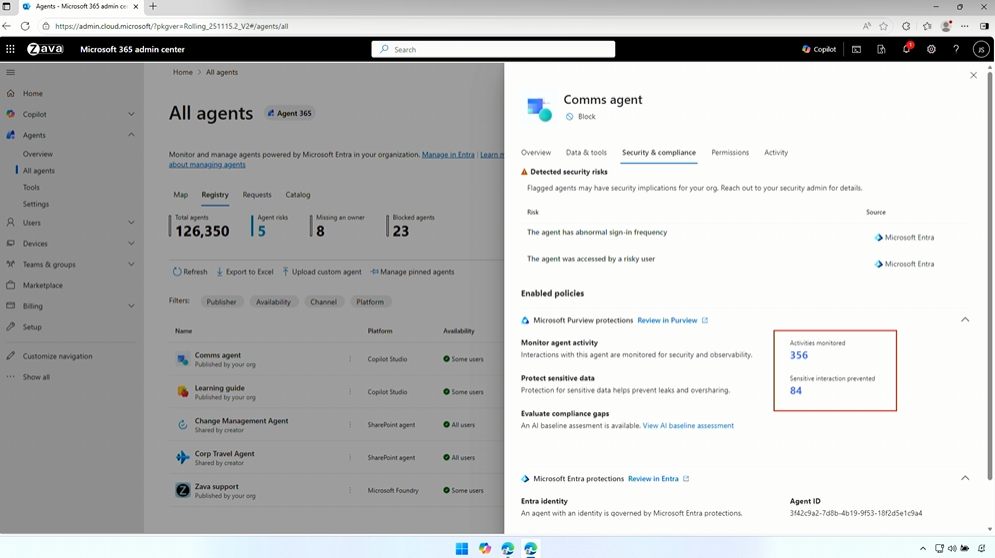Click the Learning guide agent icon
Screen dimensions: 995x558
click(183, 392)
